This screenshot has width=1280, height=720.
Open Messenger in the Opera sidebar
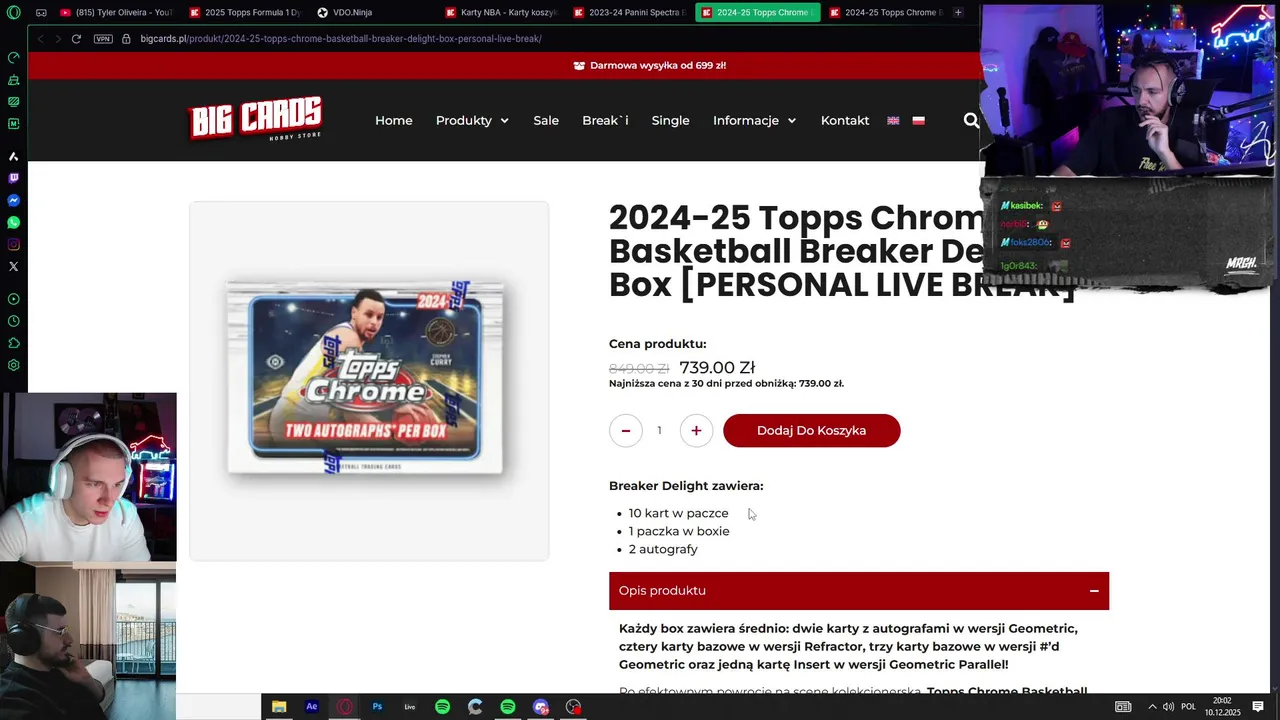[x=13, y=200]
